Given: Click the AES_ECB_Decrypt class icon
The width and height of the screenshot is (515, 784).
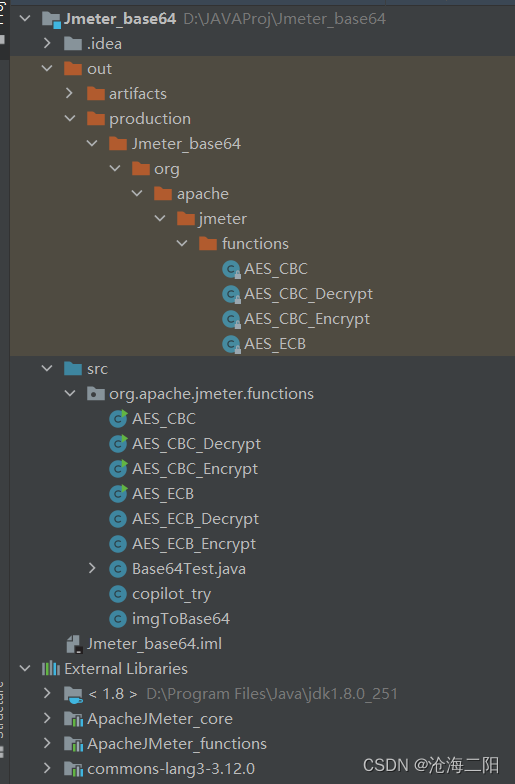Looking at the screenshot, I should click(118, 519).
